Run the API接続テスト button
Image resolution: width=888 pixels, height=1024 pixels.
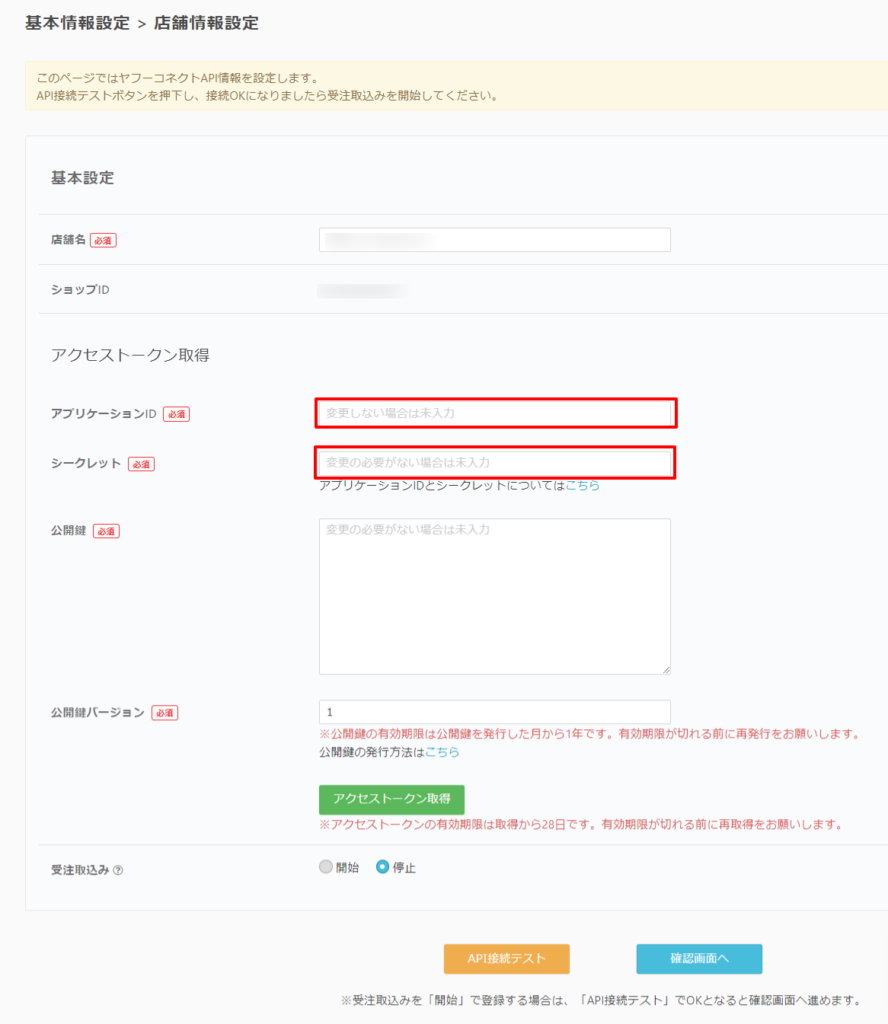coord(506,958)
